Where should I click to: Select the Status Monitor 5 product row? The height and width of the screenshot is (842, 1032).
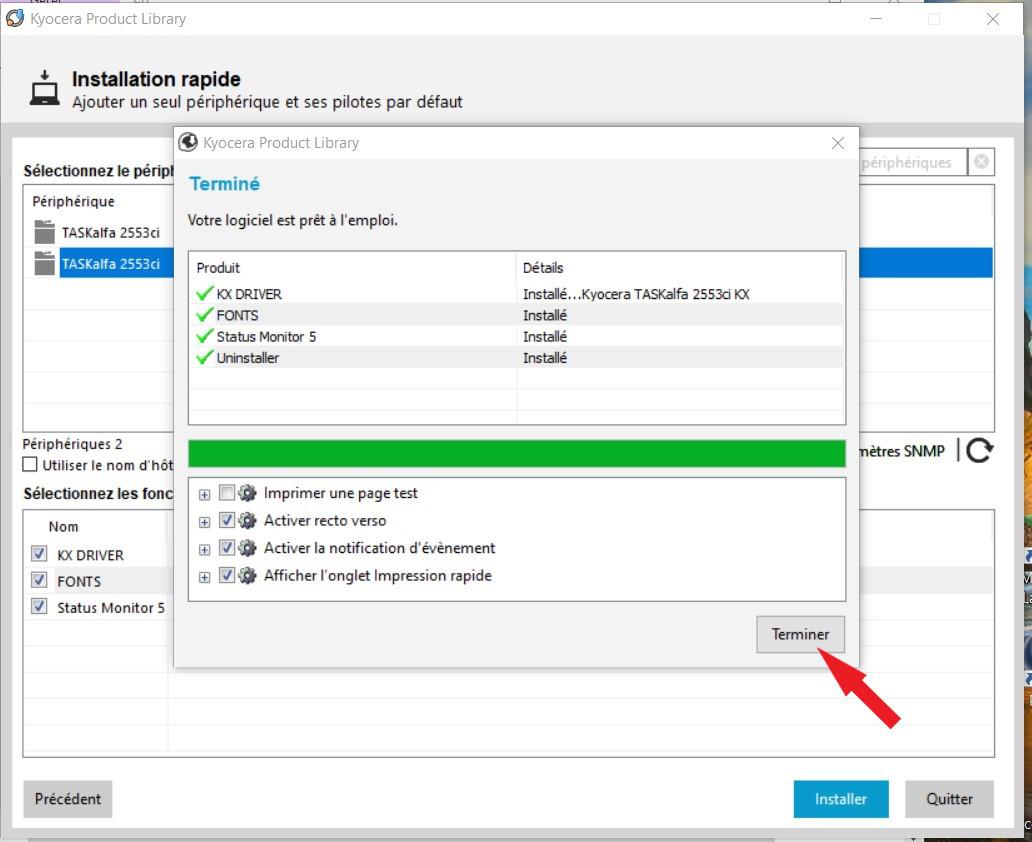266,337
